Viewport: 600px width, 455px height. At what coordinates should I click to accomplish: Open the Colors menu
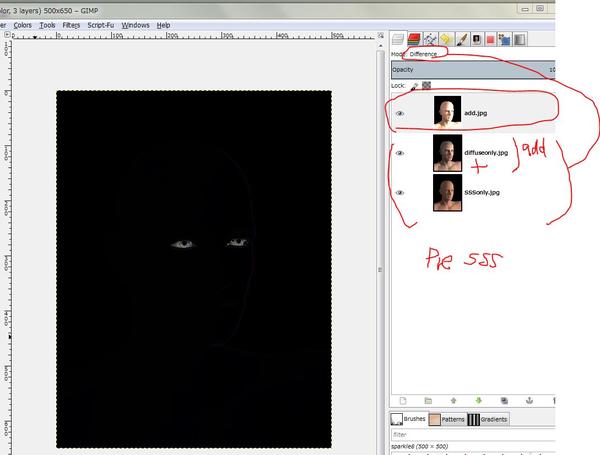22,25
